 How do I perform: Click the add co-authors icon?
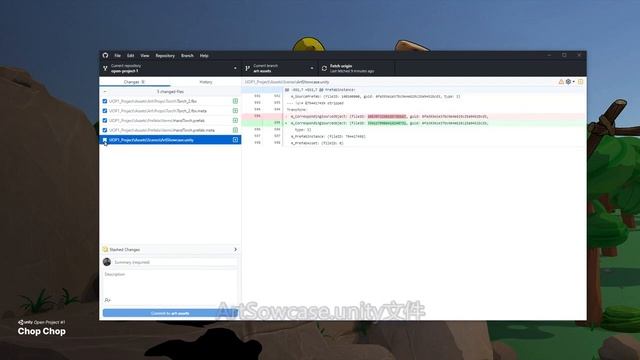point(107,300)
